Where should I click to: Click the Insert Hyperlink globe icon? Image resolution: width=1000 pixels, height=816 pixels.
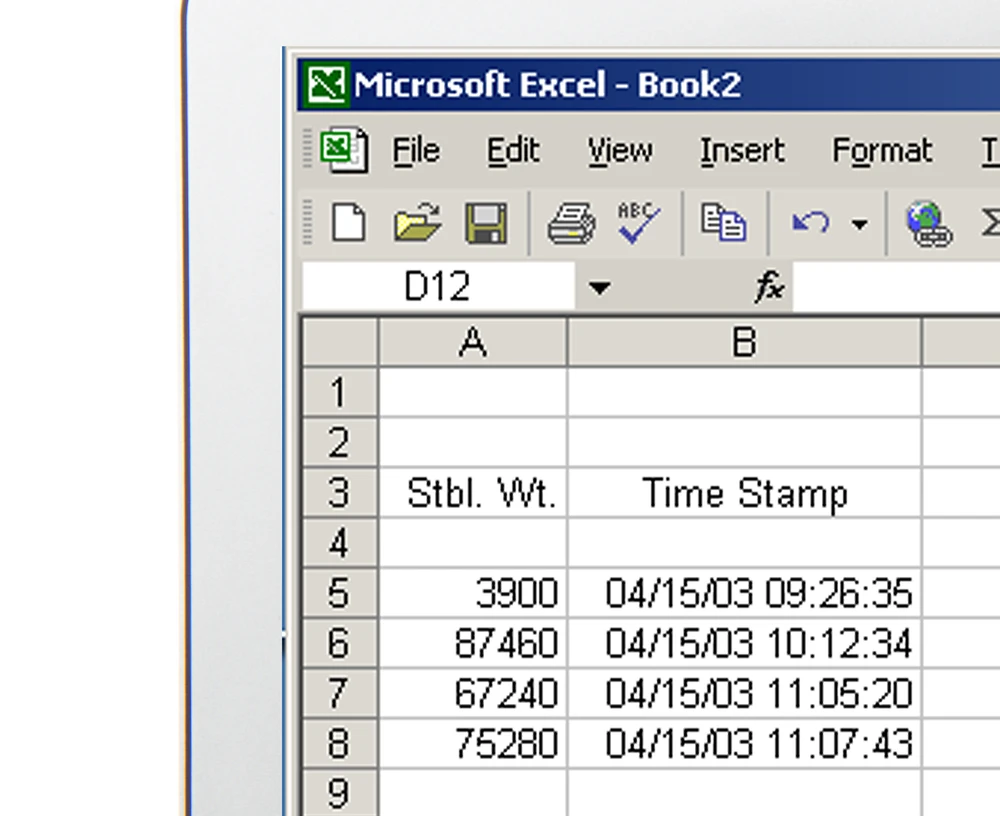pos(927,222)
